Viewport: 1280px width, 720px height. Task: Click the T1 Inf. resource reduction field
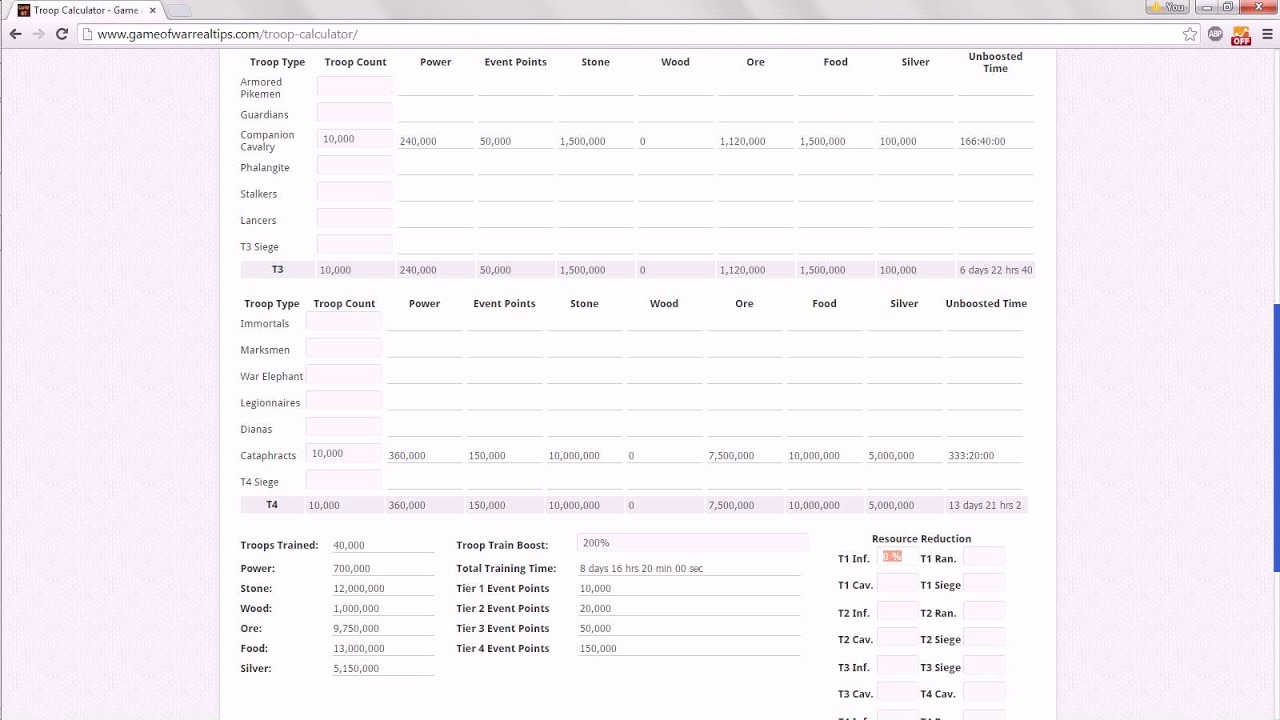(897, 557)
